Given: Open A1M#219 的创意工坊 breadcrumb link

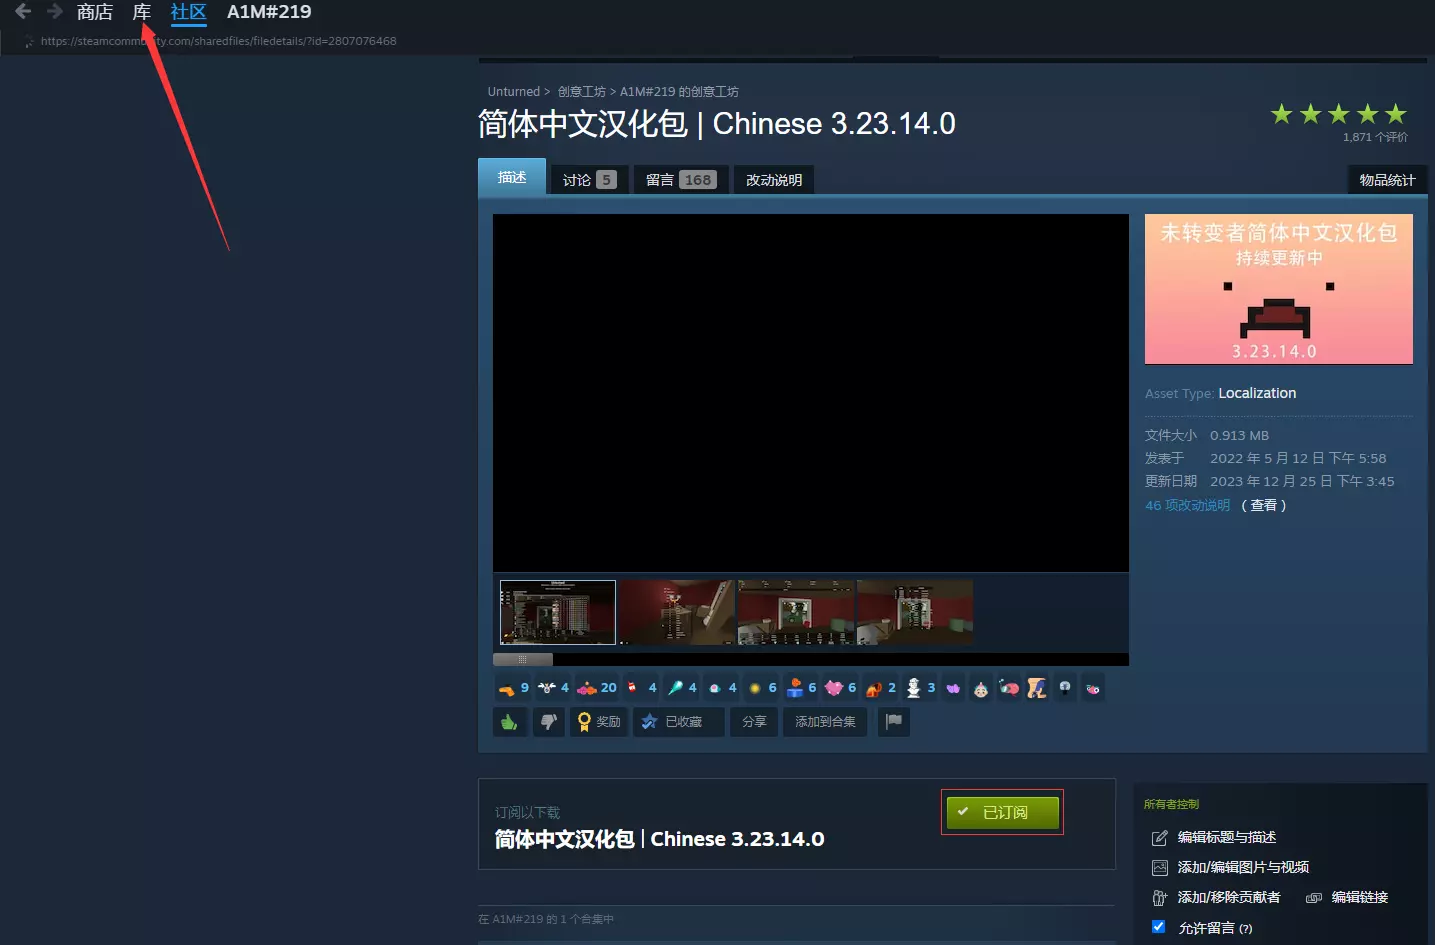Looking at the screenshot, I should coord(679,92).
